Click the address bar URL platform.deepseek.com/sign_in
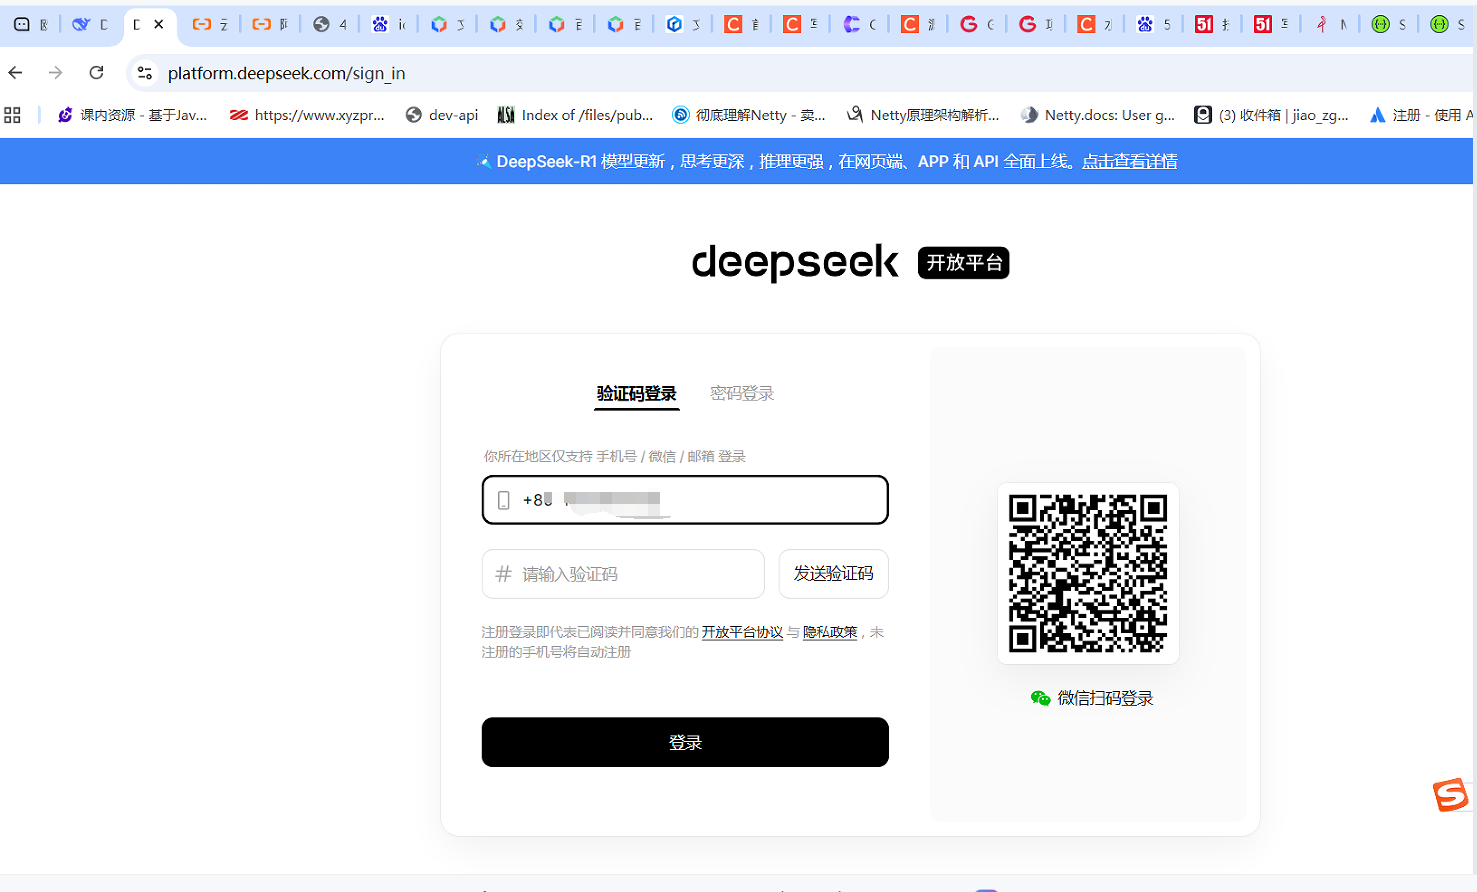Viewport: 1477px width, 892px height. pos(286,73)
